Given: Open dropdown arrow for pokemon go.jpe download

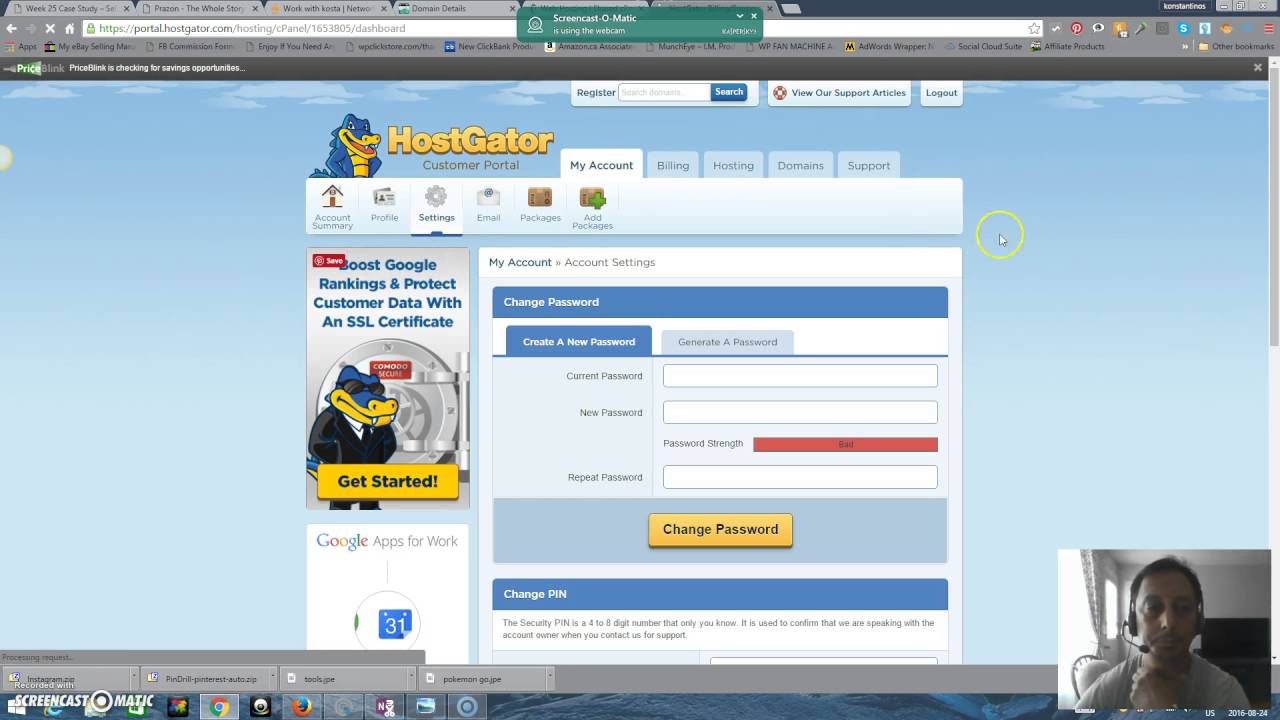Looking at the screenshot, I should point(549,679).
